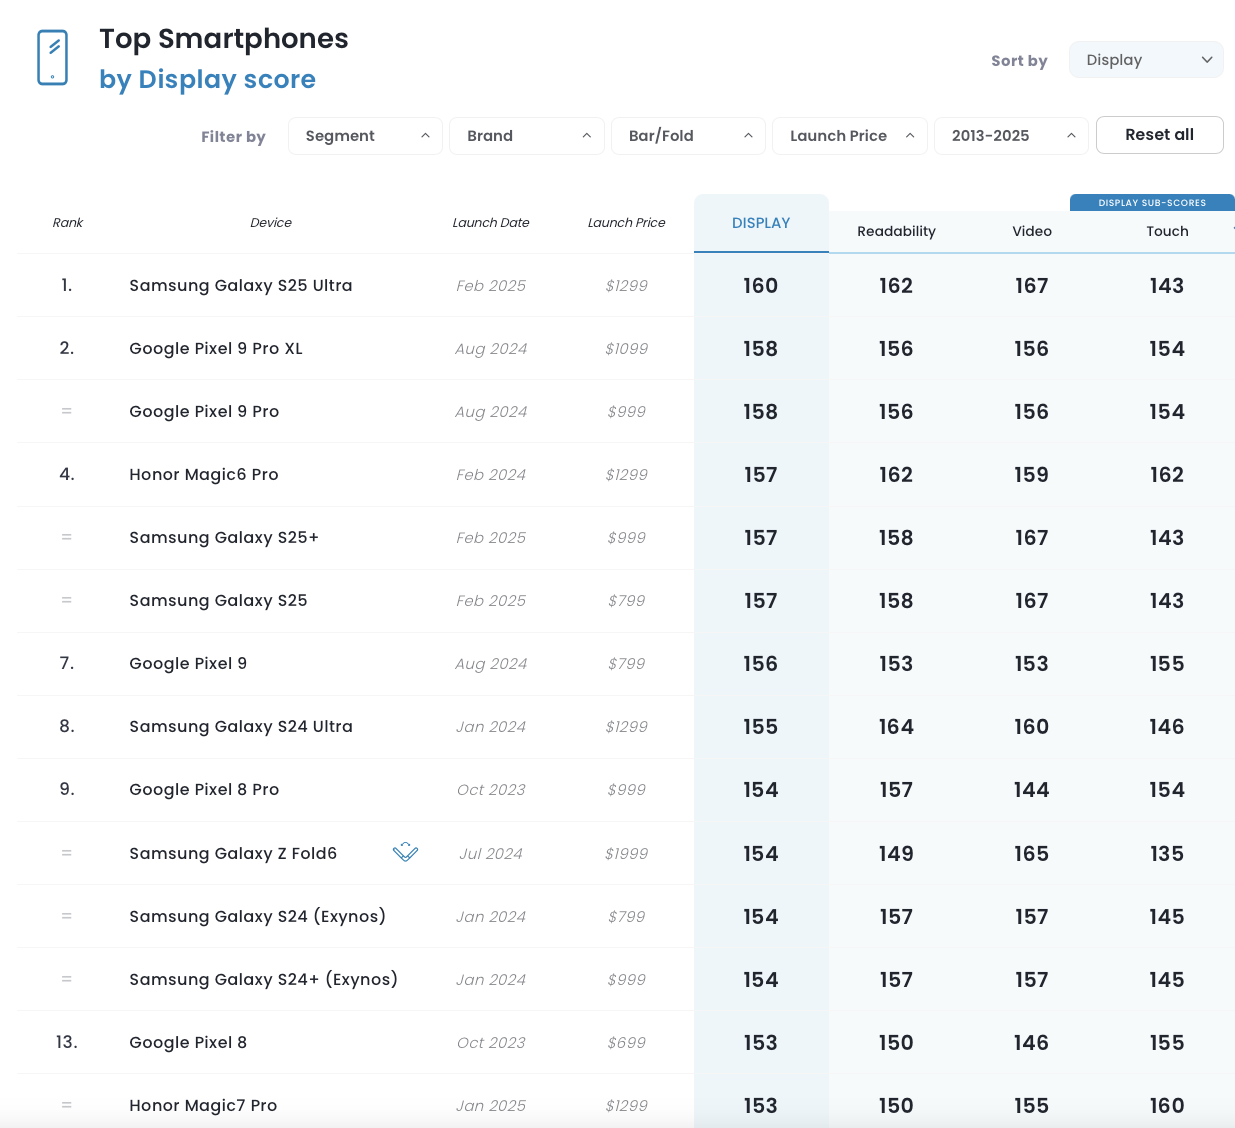Open the Launch Price filter
The height and width of the screenshot is (1128, 1235).
(850, 136)
